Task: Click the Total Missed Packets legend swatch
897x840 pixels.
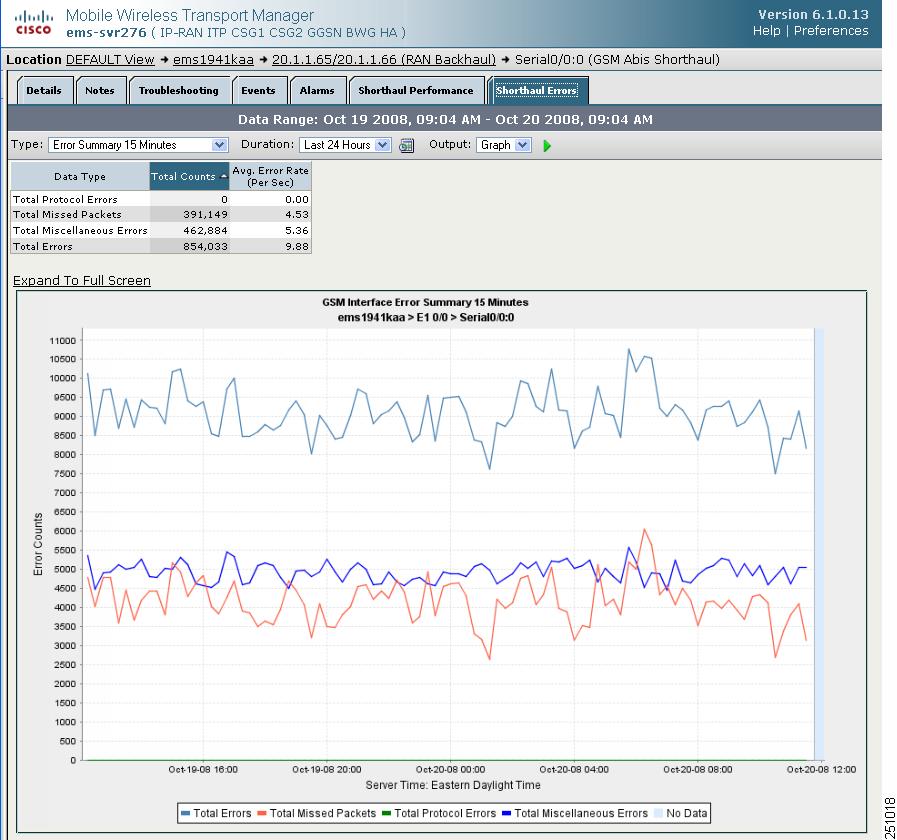Action: pos(262,813)
